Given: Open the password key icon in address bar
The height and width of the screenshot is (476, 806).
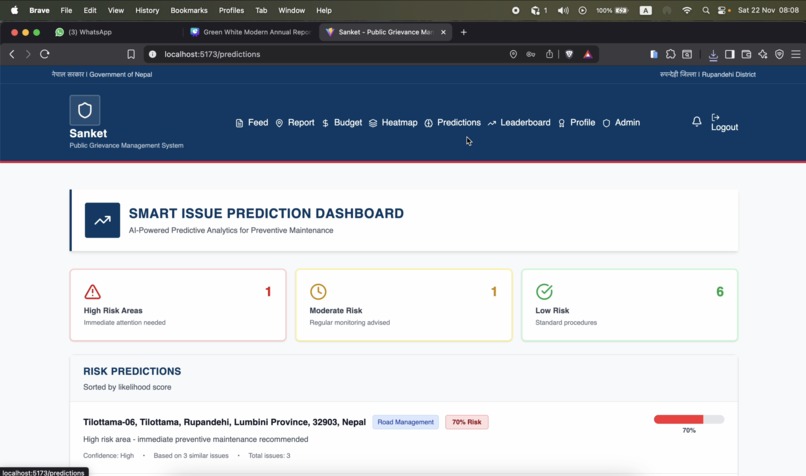Looking at the screenshot, I should pos(531,54).
